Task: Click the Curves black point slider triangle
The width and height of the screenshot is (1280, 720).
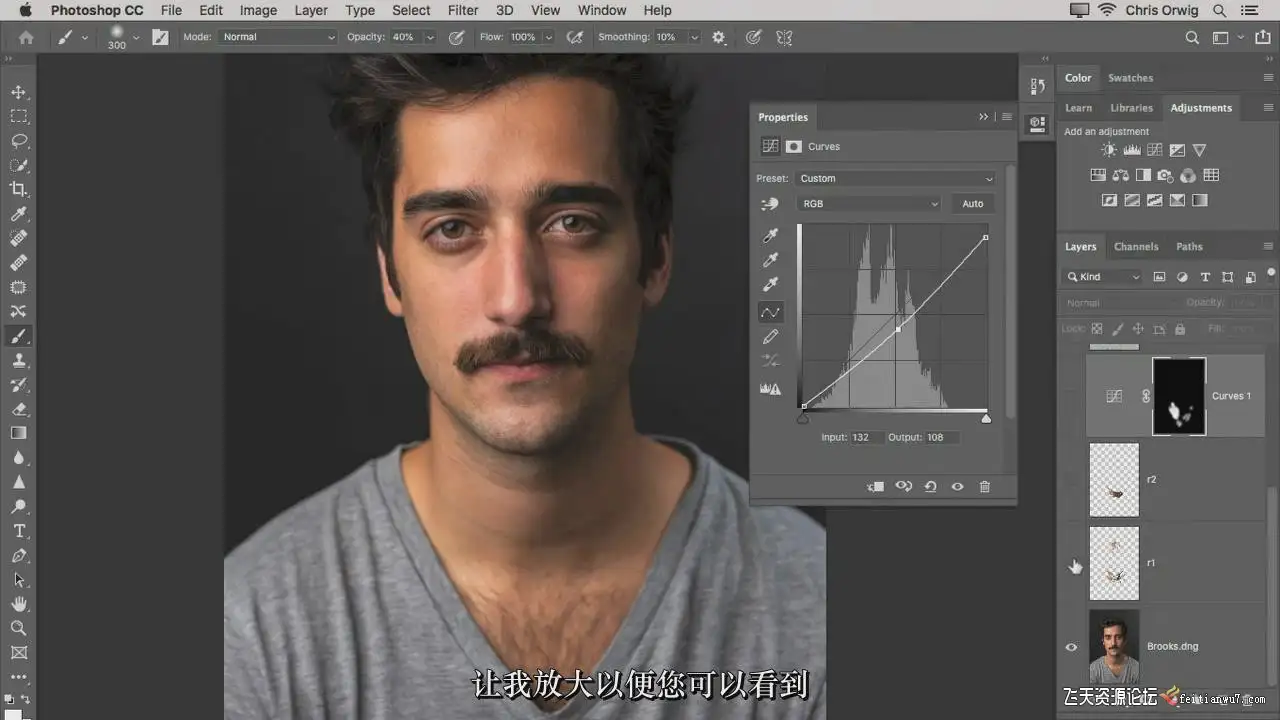Action: [802, 419]
